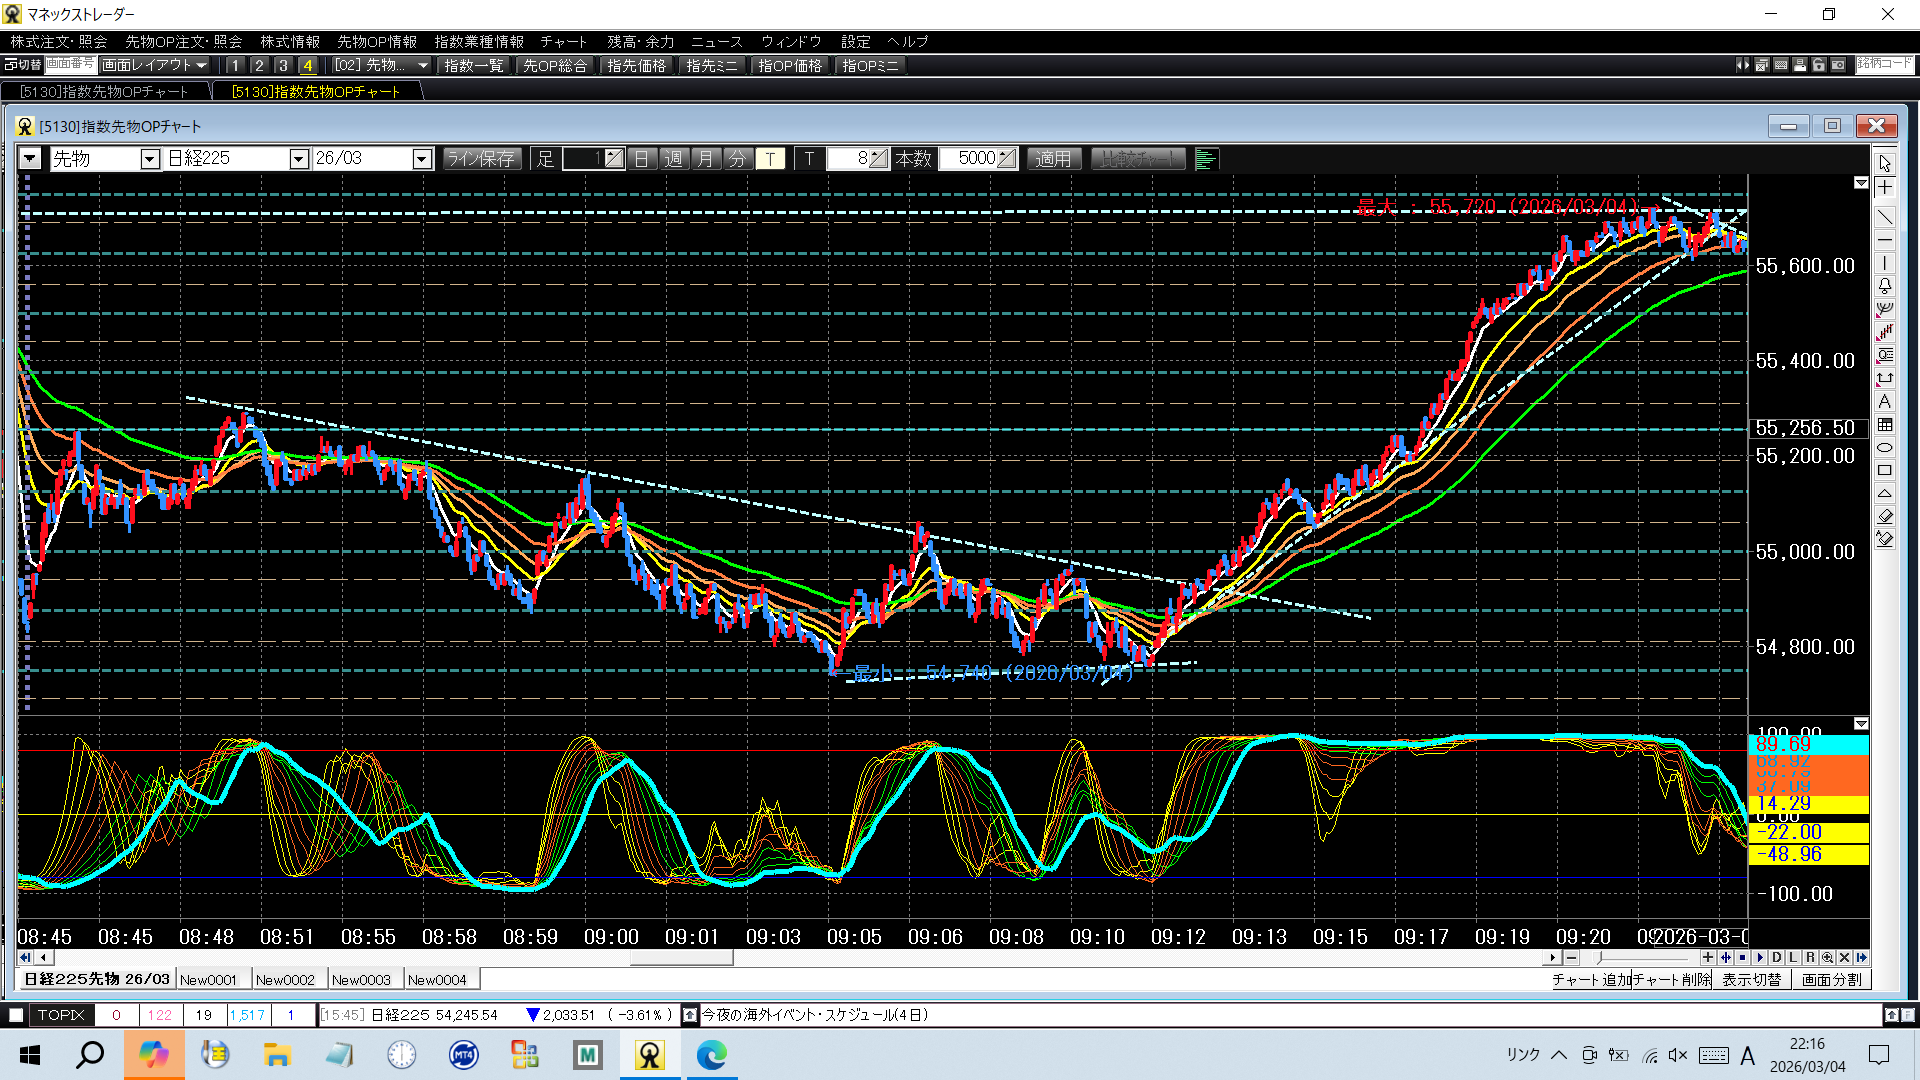1920x1080 pixels.
Task: Open the 日経225 instrument dropdown
Action: pyautogui.click(x=298, y=159)
